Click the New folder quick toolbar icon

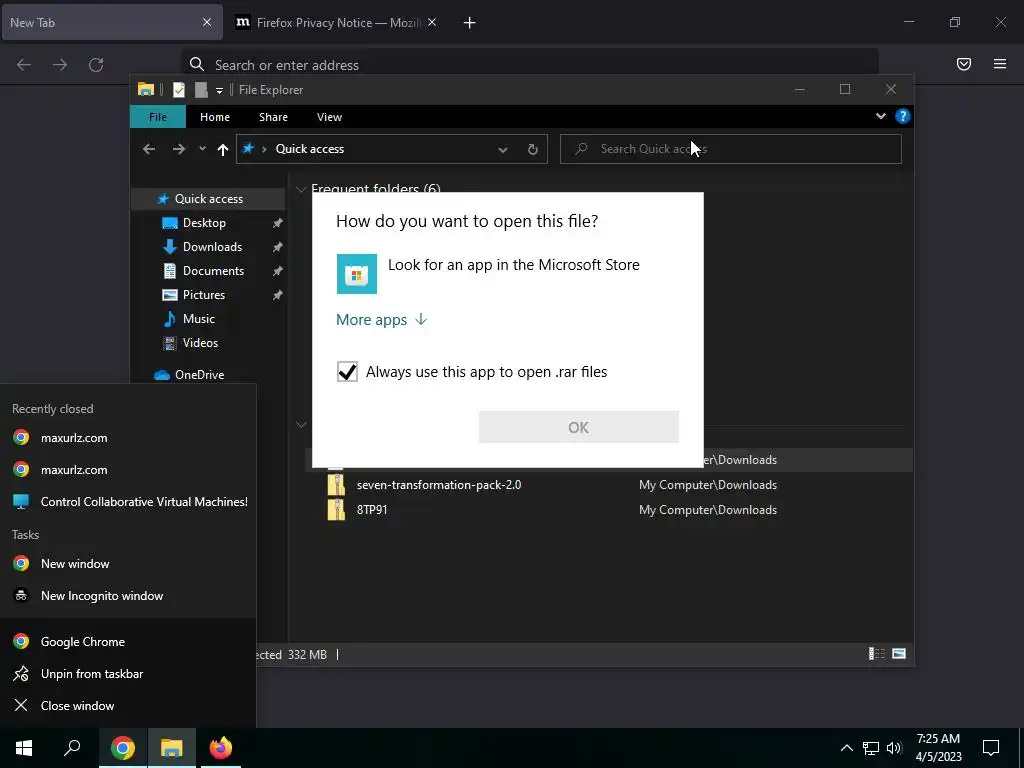[x=201, y=89]
